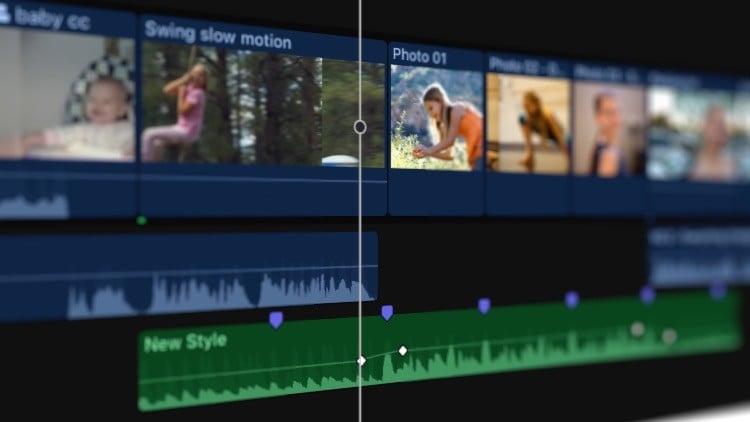Click the leftmost purple marker above New Style
The height and width of the screenshot is (422, 750).
(276, 319)
